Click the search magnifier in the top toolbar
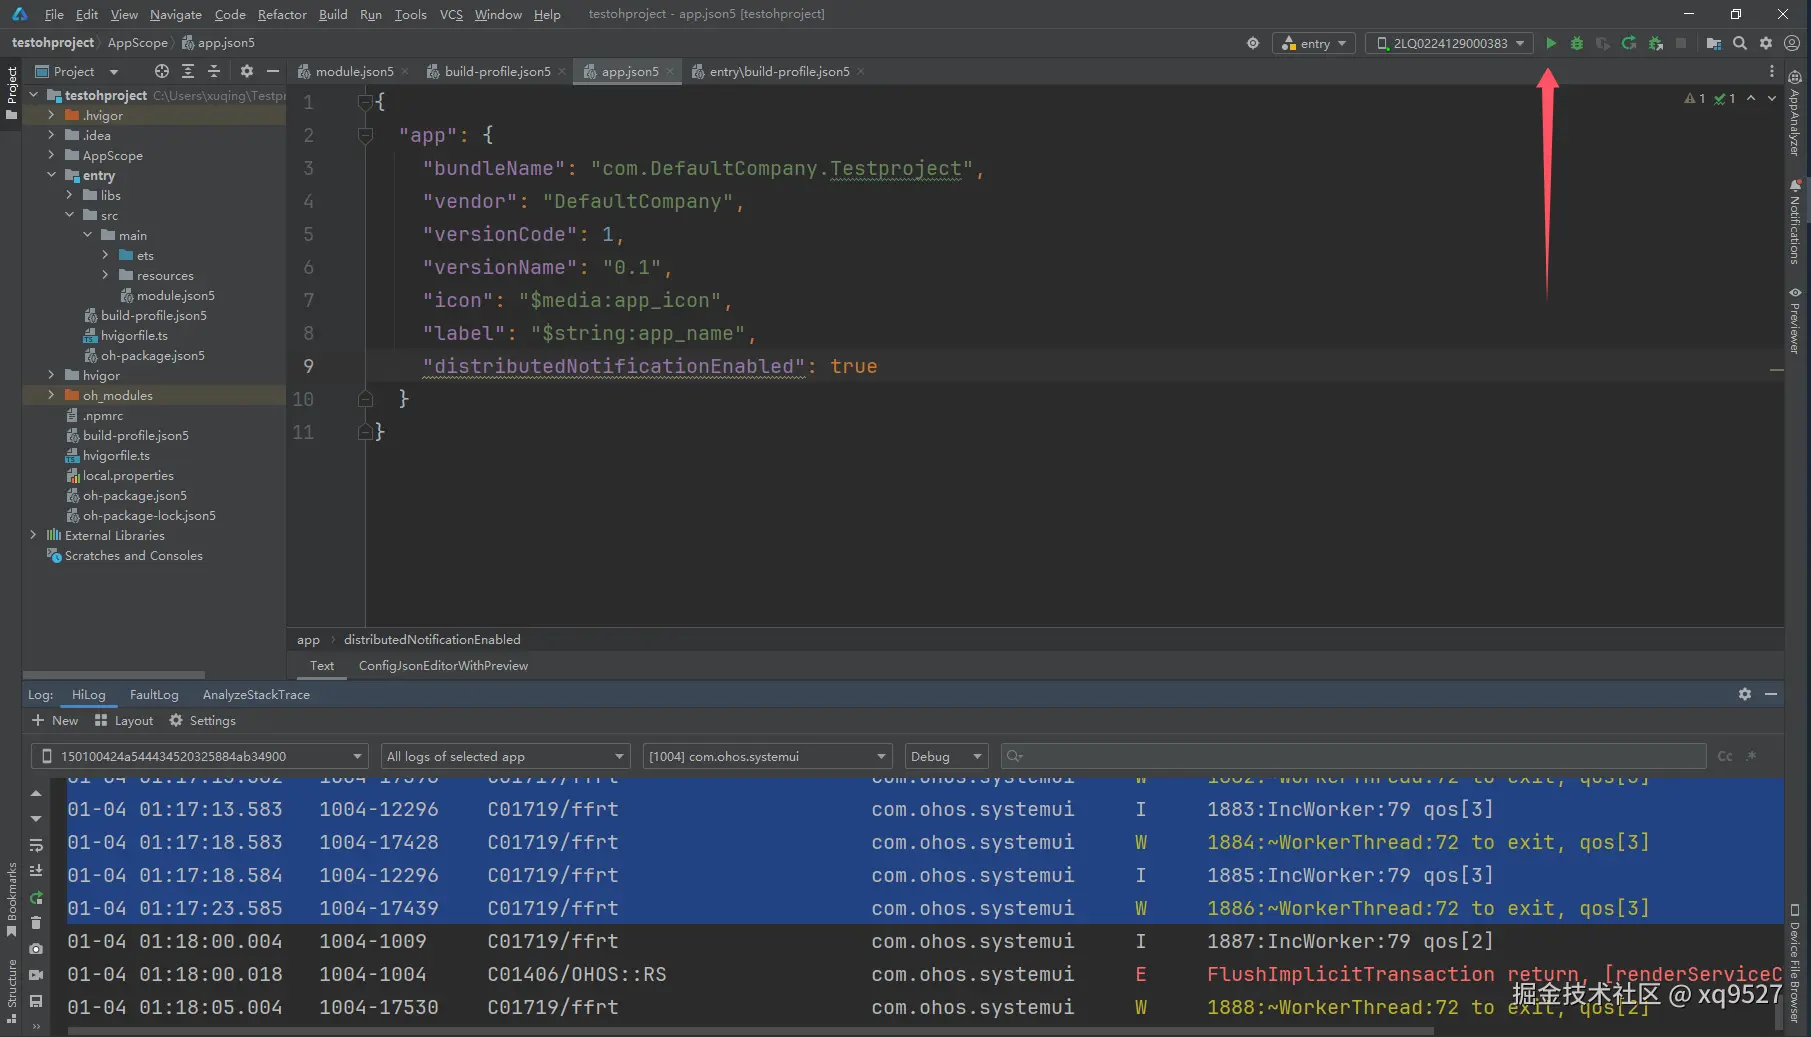The image size is (1811, 1037). pos(1740,43)
